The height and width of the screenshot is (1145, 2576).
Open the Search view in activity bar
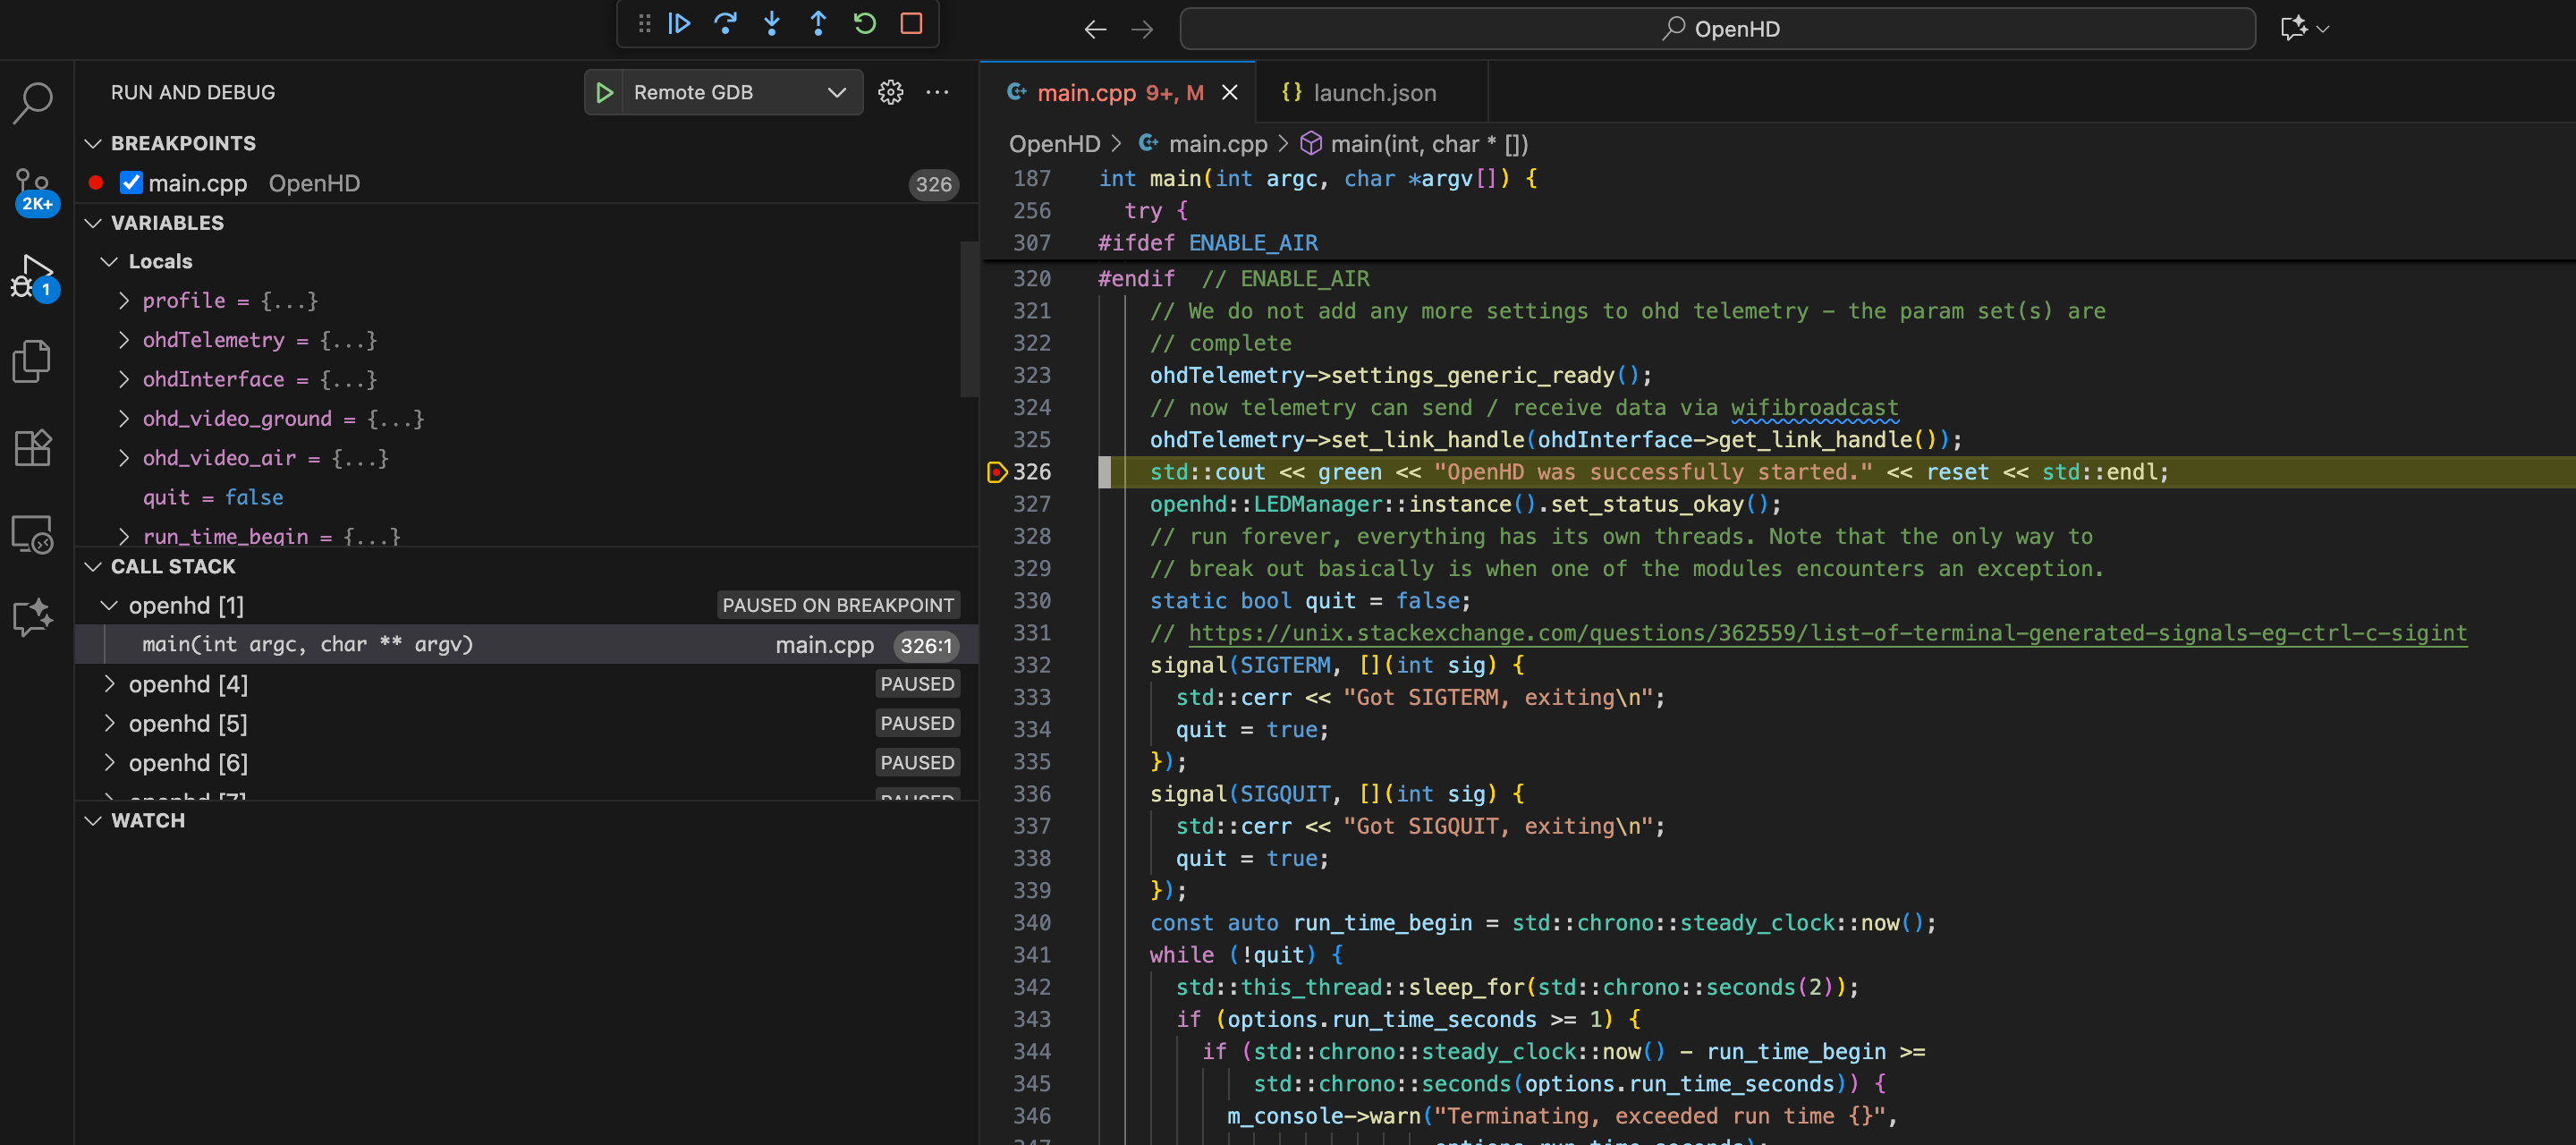[x=33, y=102]
